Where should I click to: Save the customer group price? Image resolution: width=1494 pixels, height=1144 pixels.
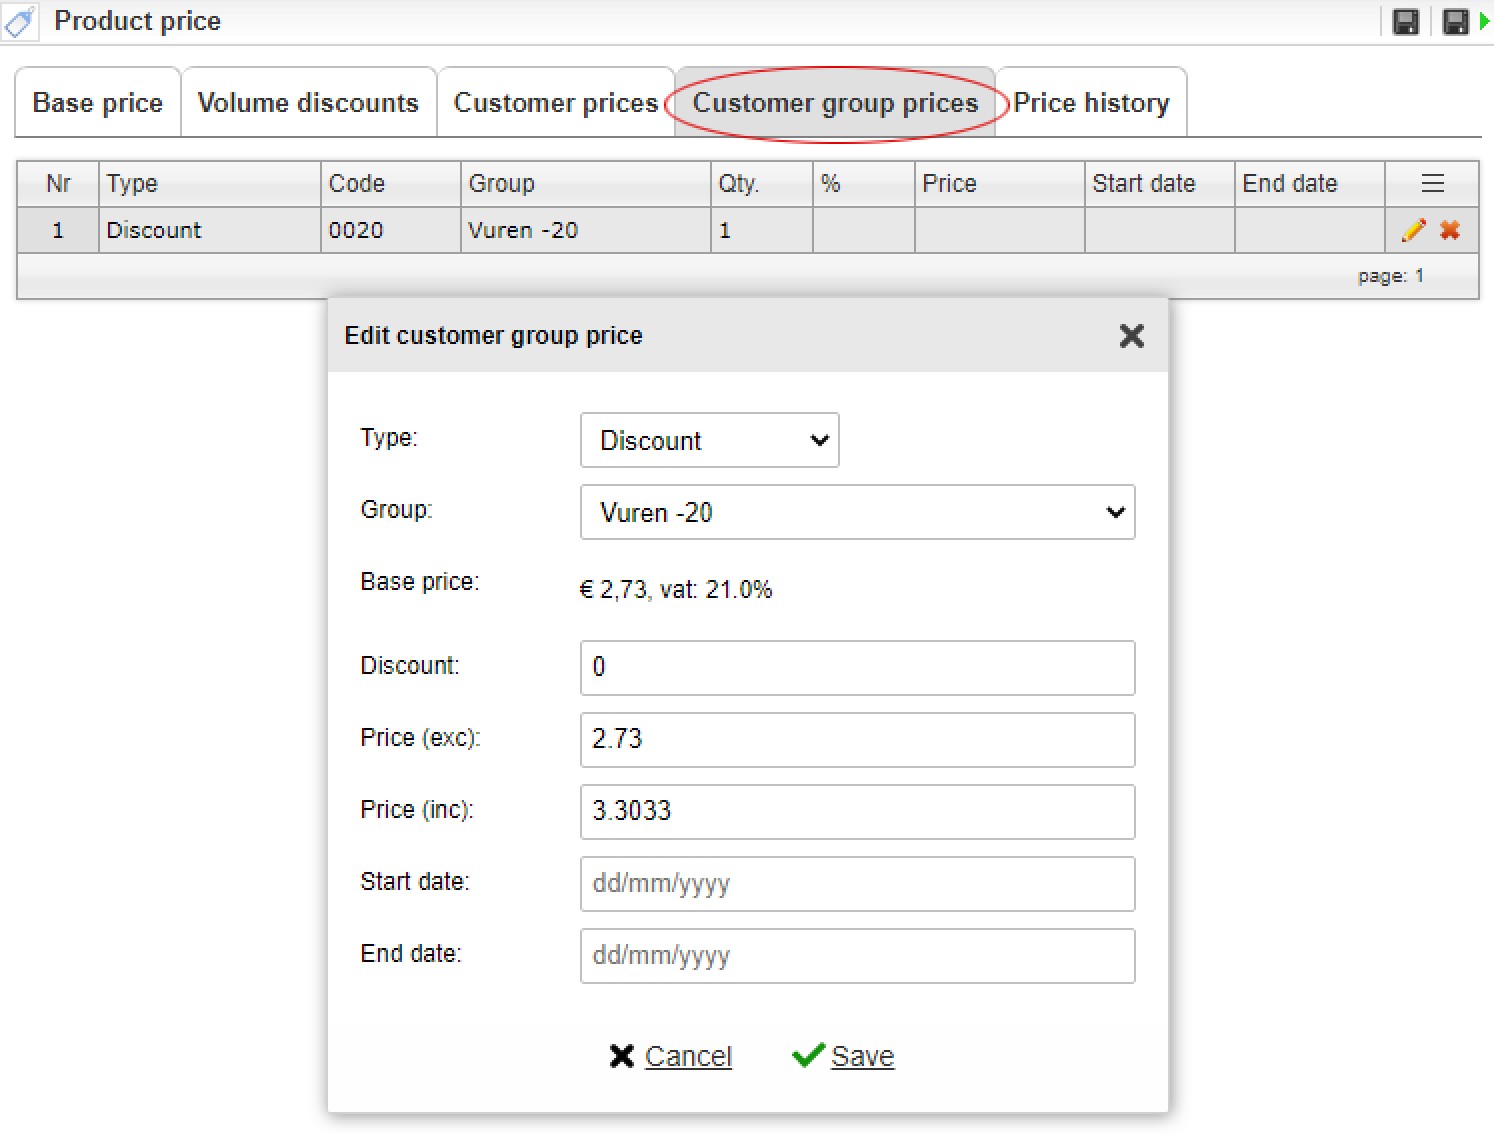point(862,1055)
